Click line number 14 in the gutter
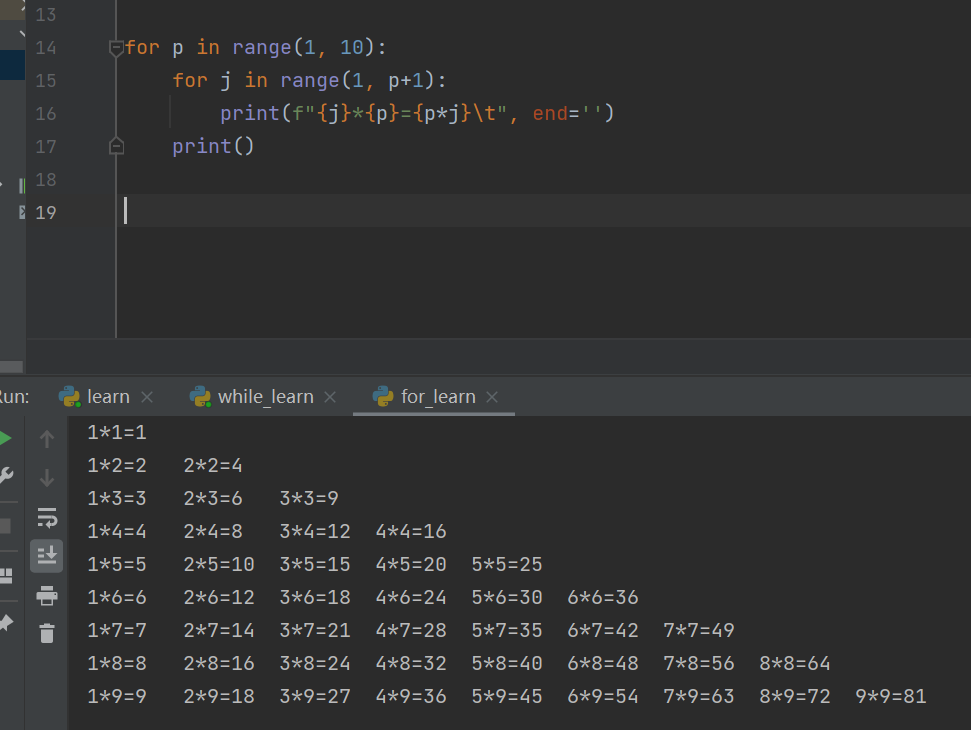Image resolution: width=971 pixels, height=730 pixels. [46, 48]
